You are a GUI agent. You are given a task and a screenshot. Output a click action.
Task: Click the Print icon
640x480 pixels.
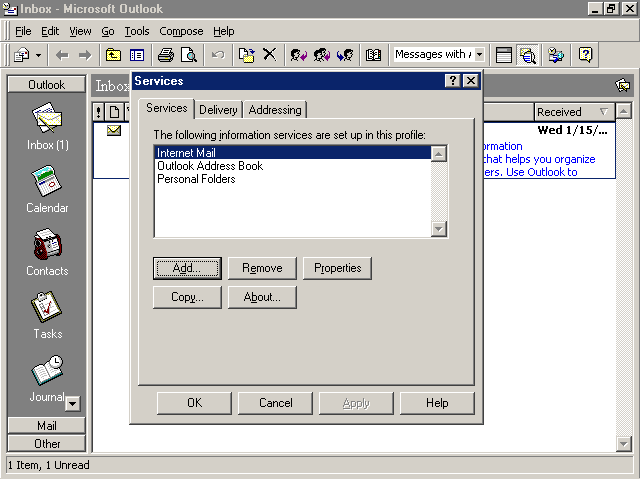(x=166, y=55)
